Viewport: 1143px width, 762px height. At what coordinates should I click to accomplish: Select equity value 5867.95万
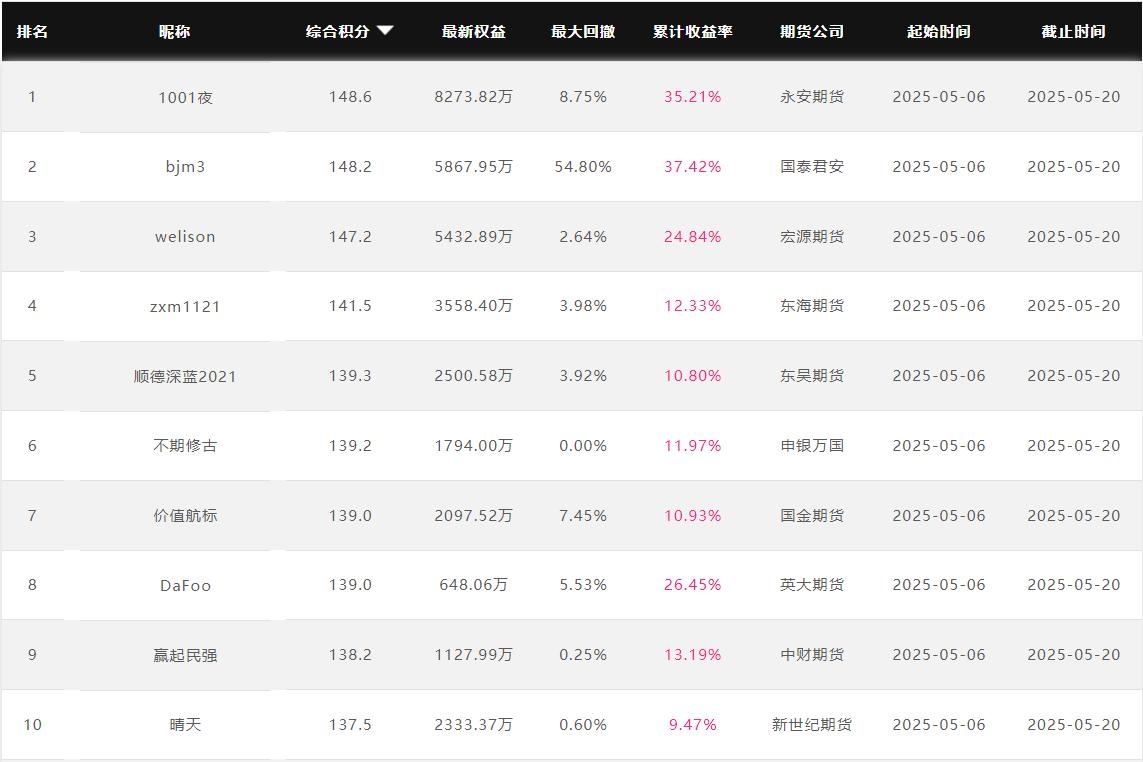pos(474,167)
